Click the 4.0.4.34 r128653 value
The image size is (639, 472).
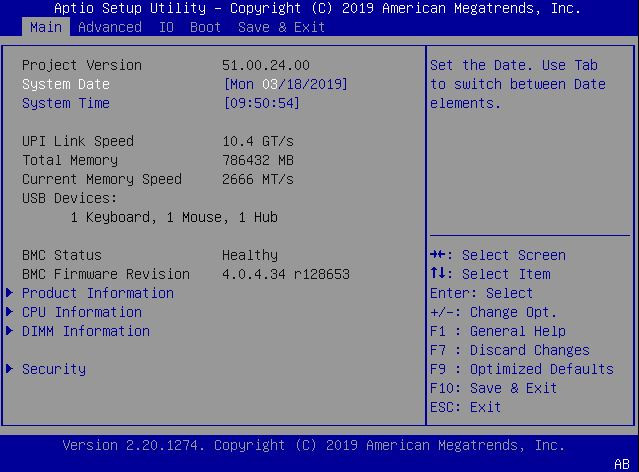pyautogui.click(x=286, y=274)
